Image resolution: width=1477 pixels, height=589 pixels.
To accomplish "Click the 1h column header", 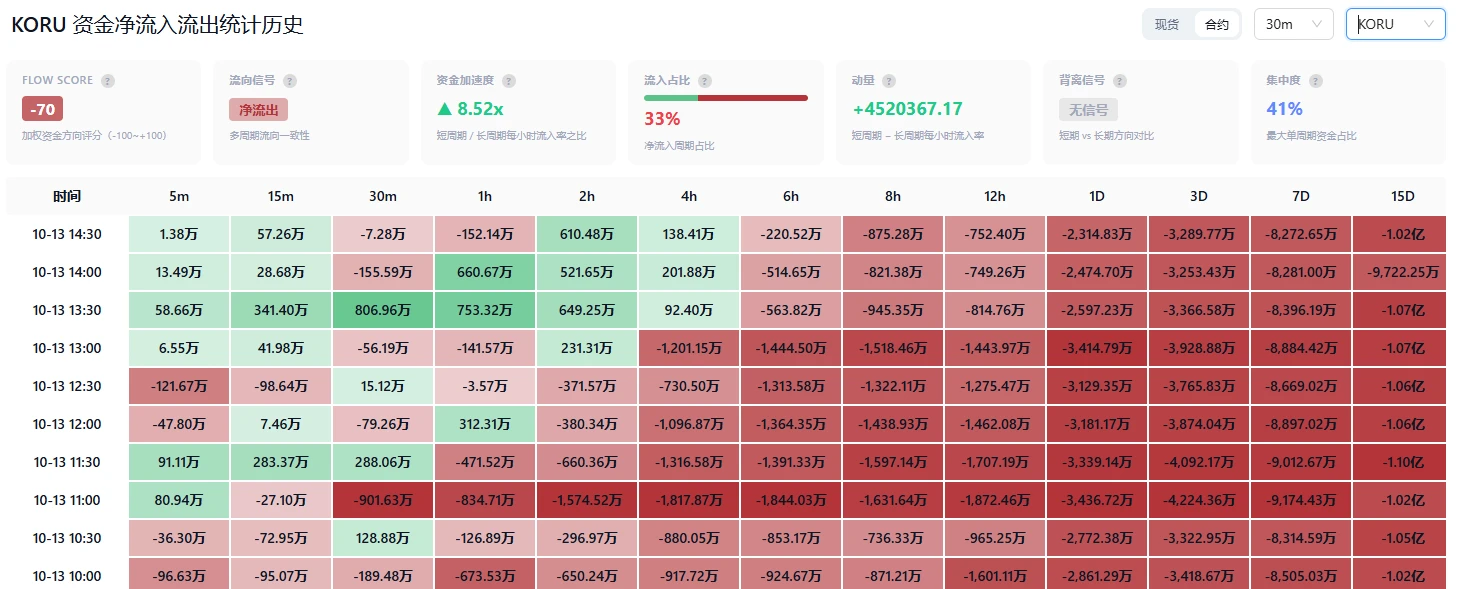I will point(485,196).
